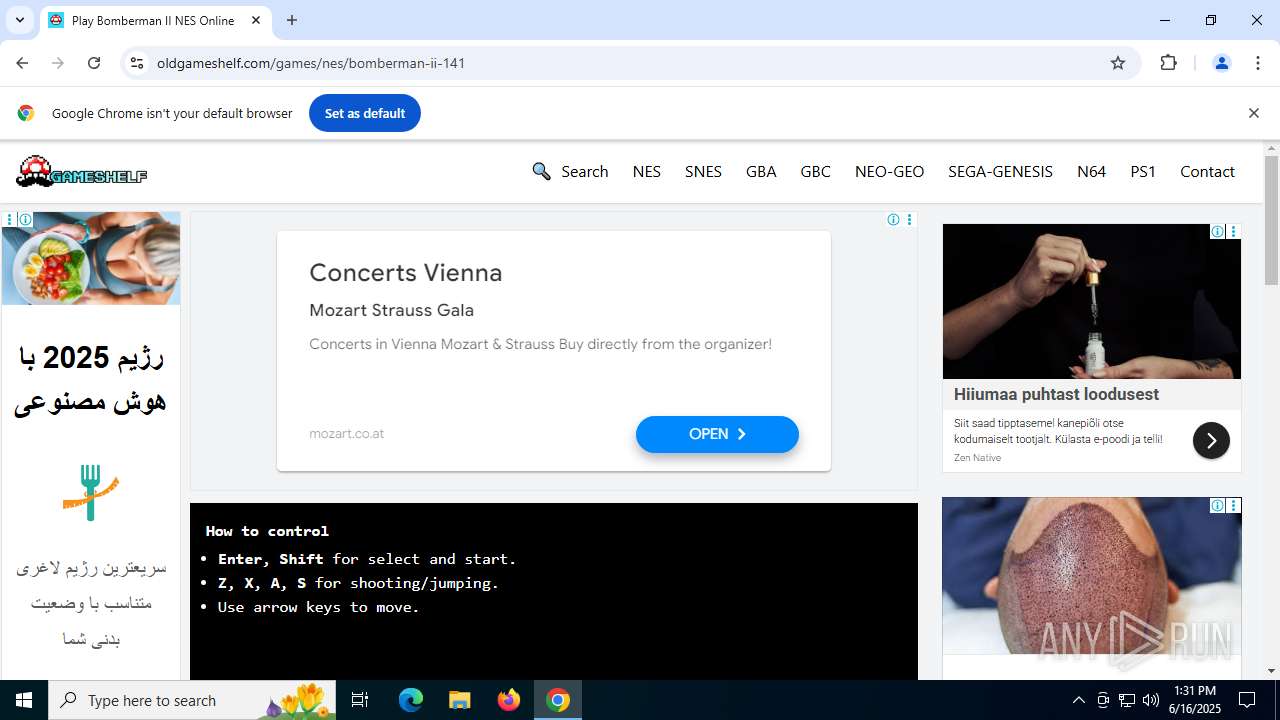Click the Concerts Vienna ad headline
Viewport: 1280px width, 720px height.
(406, 273)
